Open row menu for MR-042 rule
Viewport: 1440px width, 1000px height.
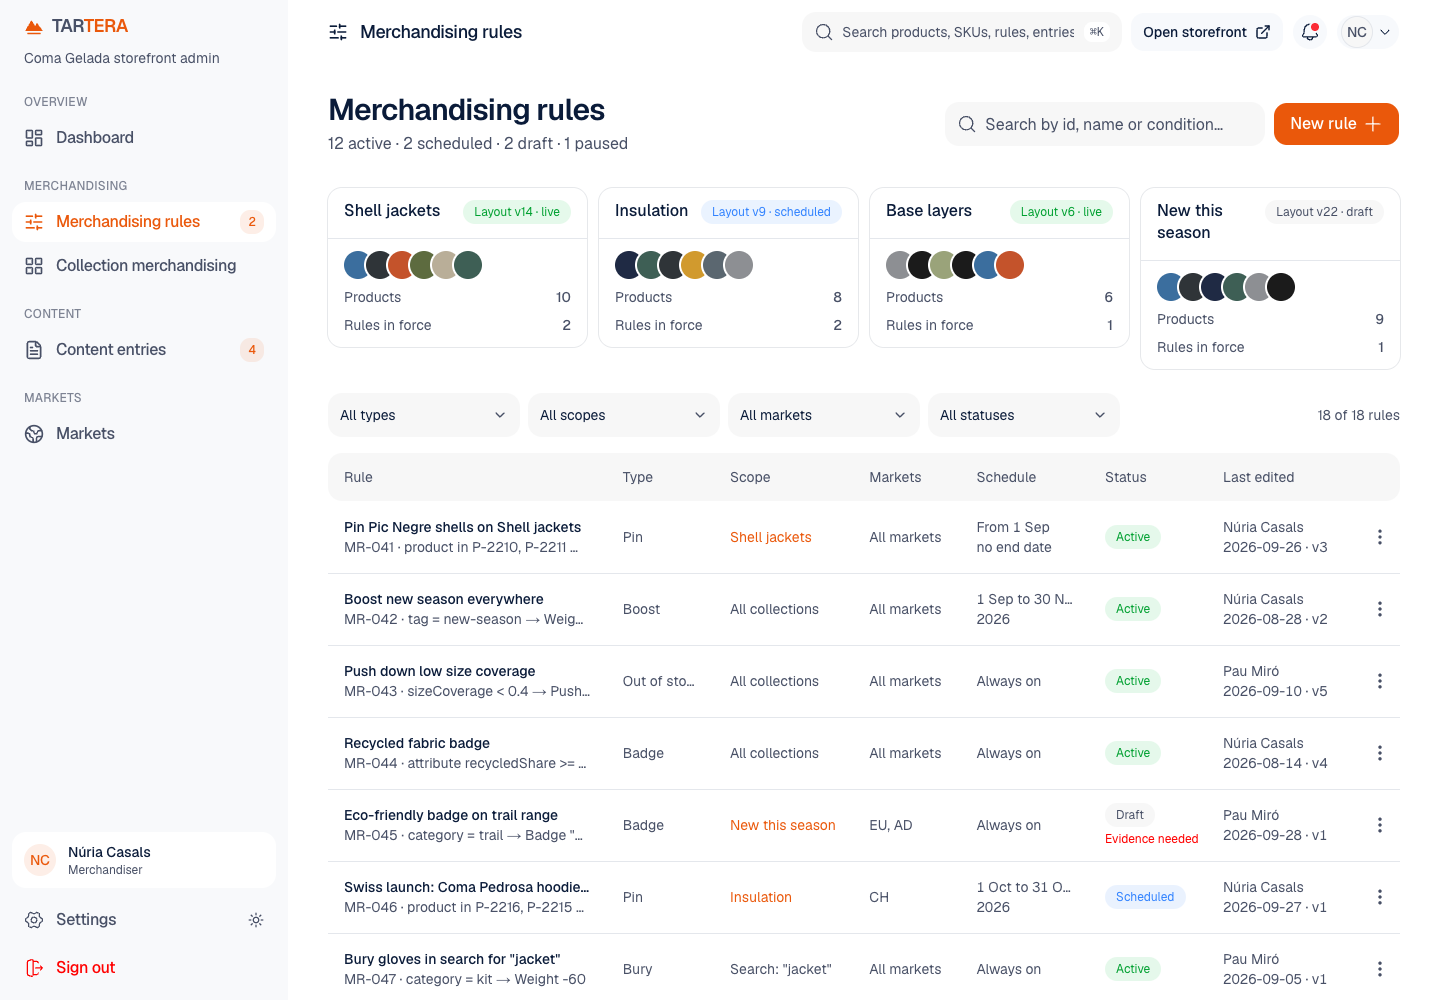(x=1380, y=609)
